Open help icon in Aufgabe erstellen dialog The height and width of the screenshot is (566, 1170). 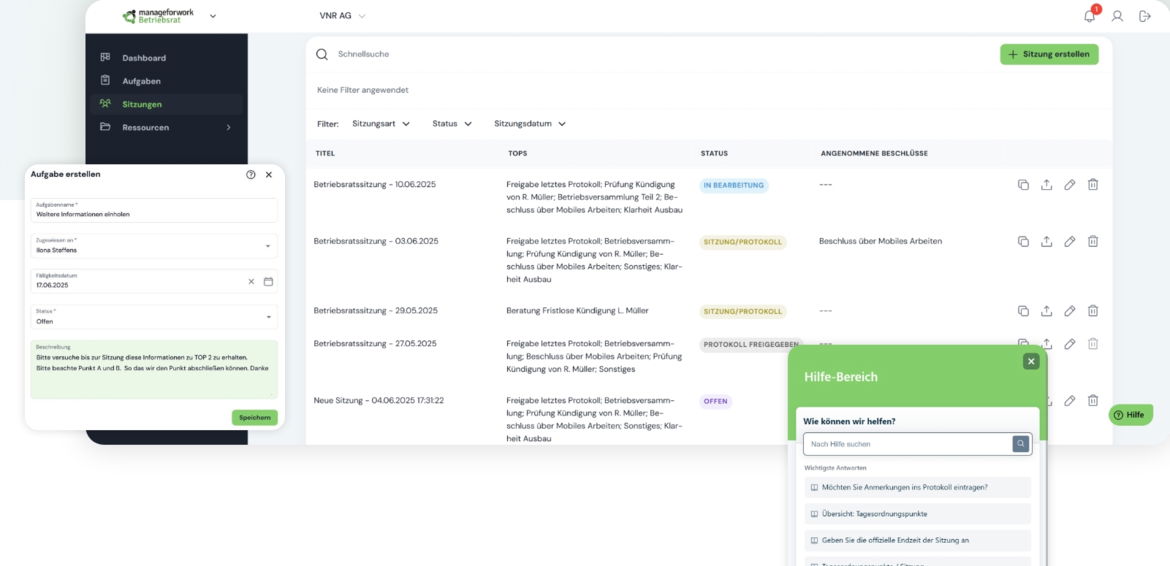(251, 174)
